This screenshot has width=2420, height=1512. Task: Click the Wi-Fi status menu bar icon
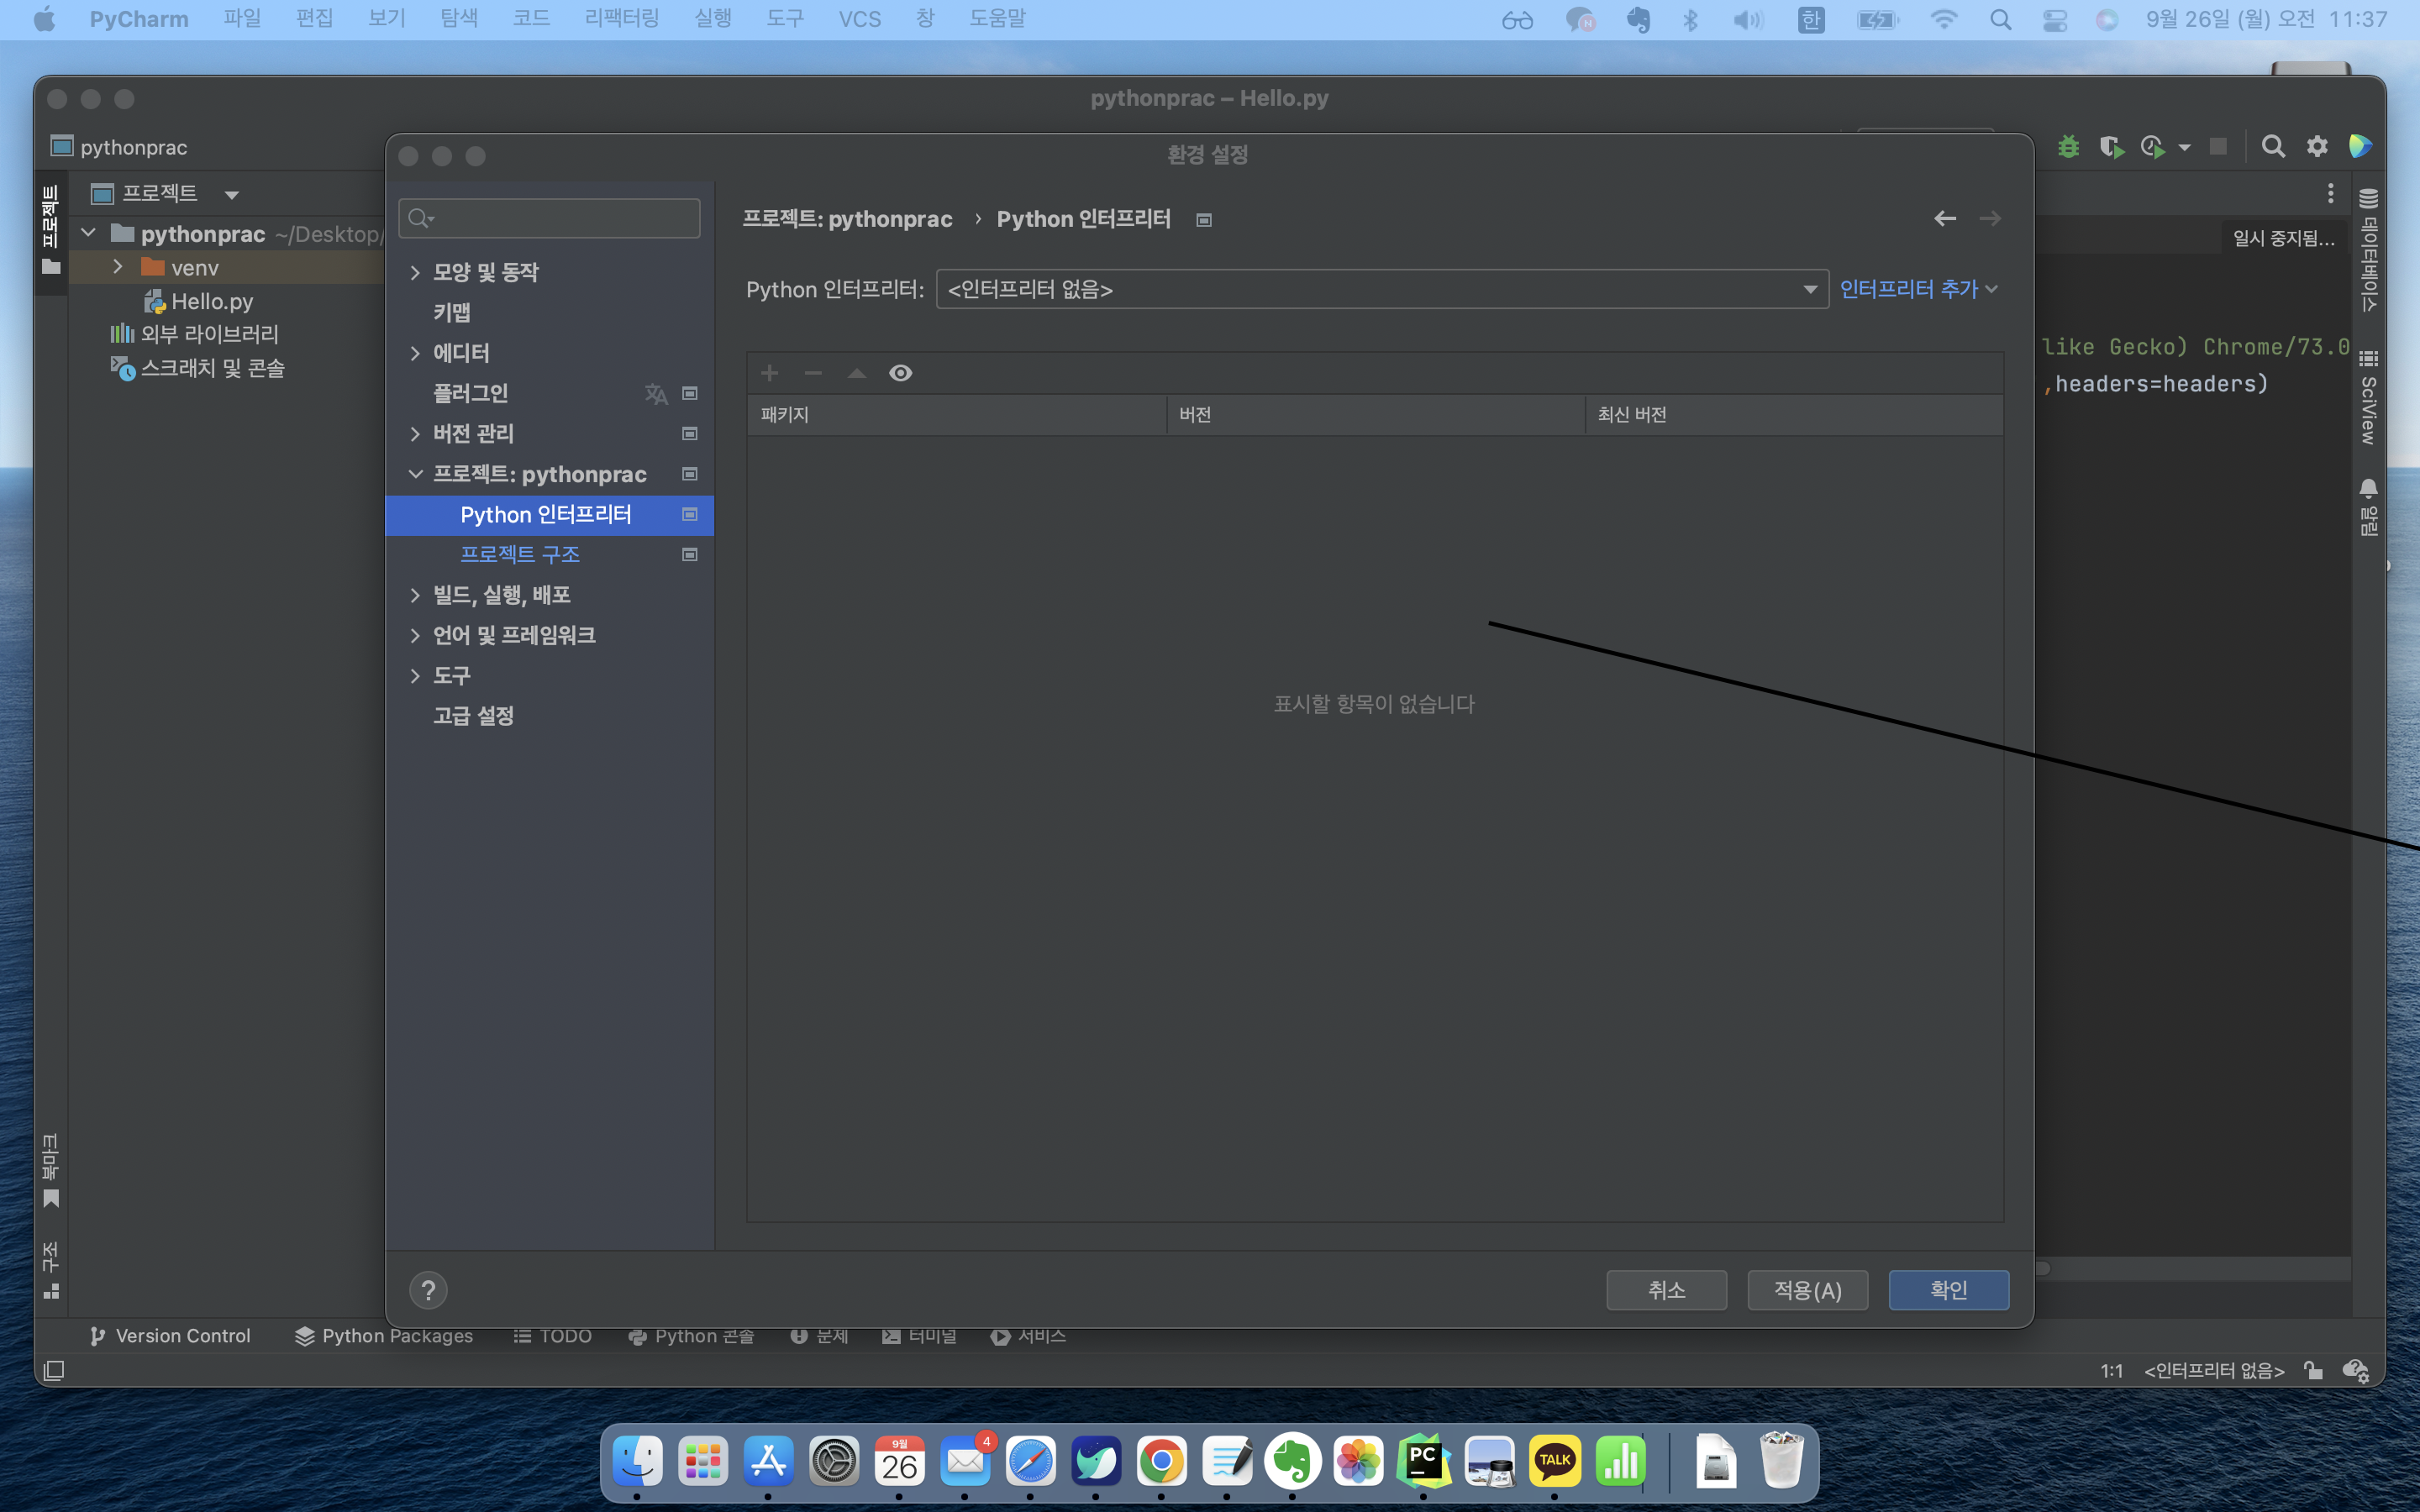coord(1943,19)
